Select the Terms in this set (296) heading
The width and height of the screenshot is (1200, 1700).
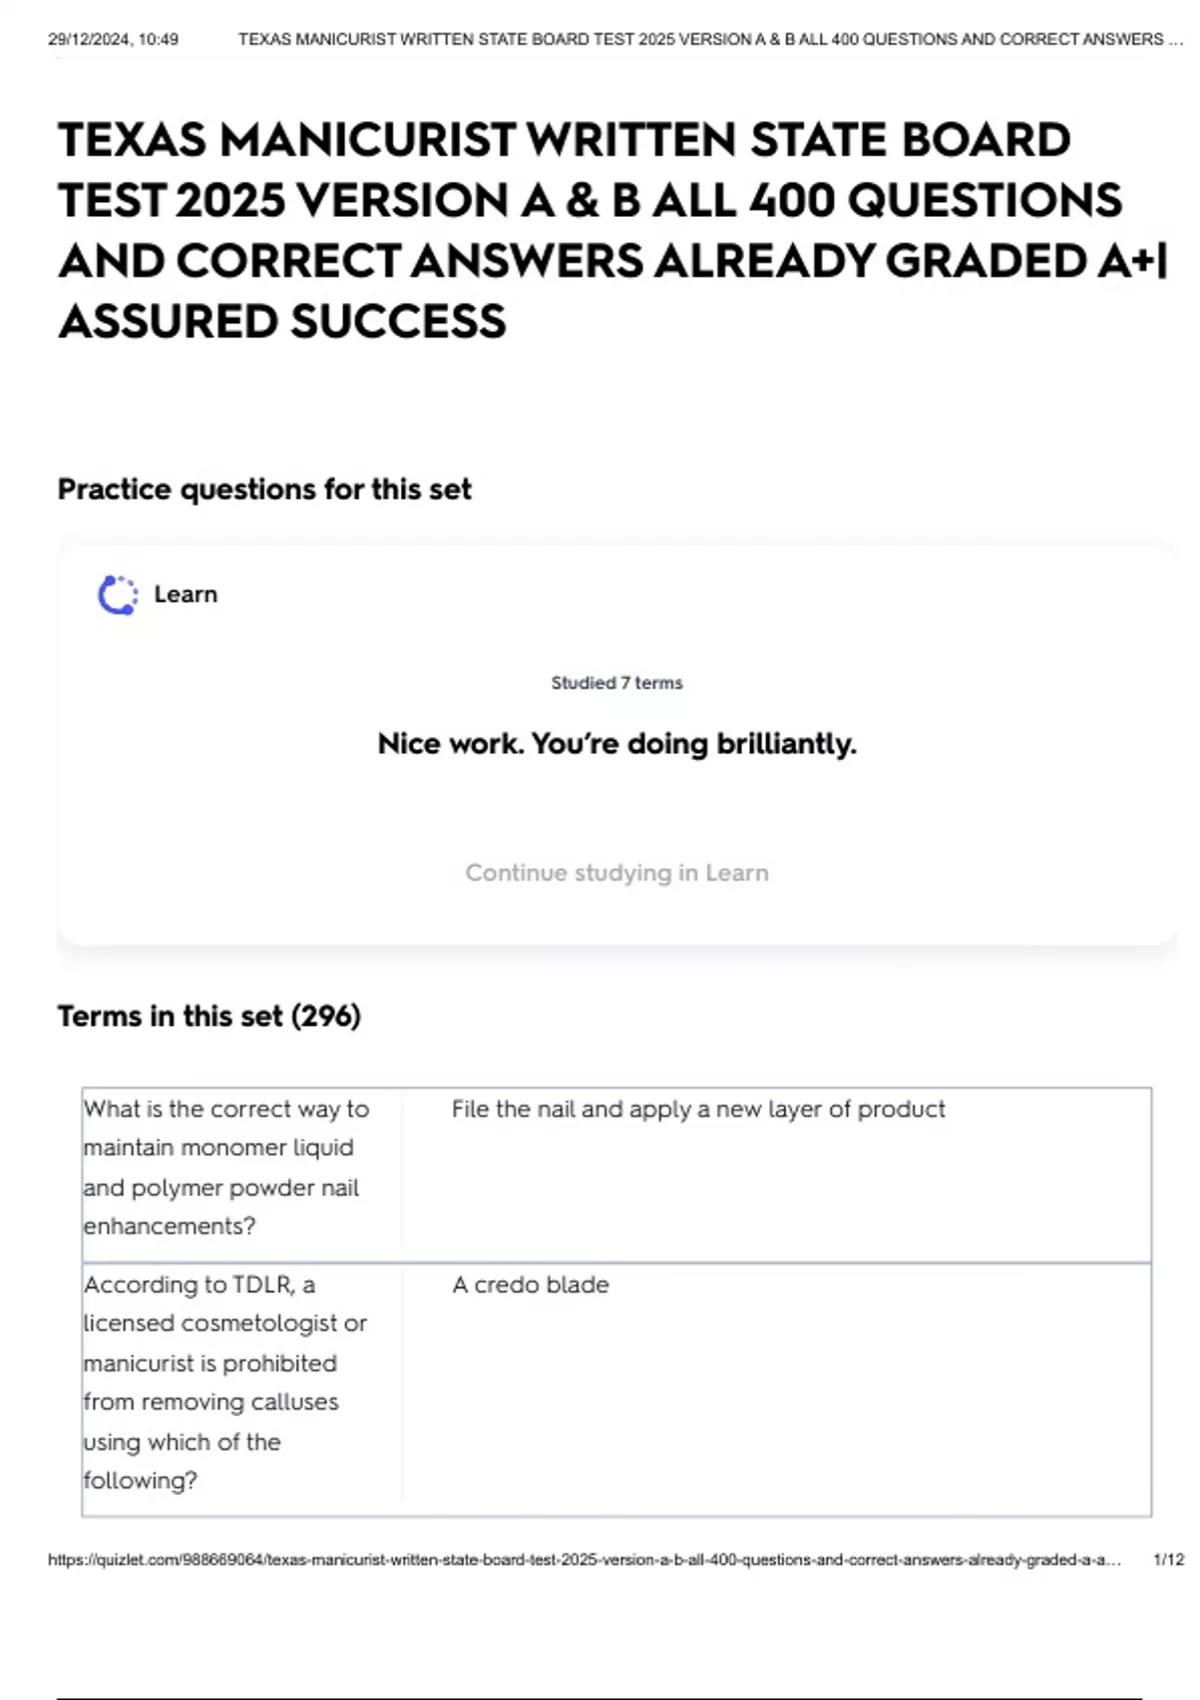coord(209,1016)
